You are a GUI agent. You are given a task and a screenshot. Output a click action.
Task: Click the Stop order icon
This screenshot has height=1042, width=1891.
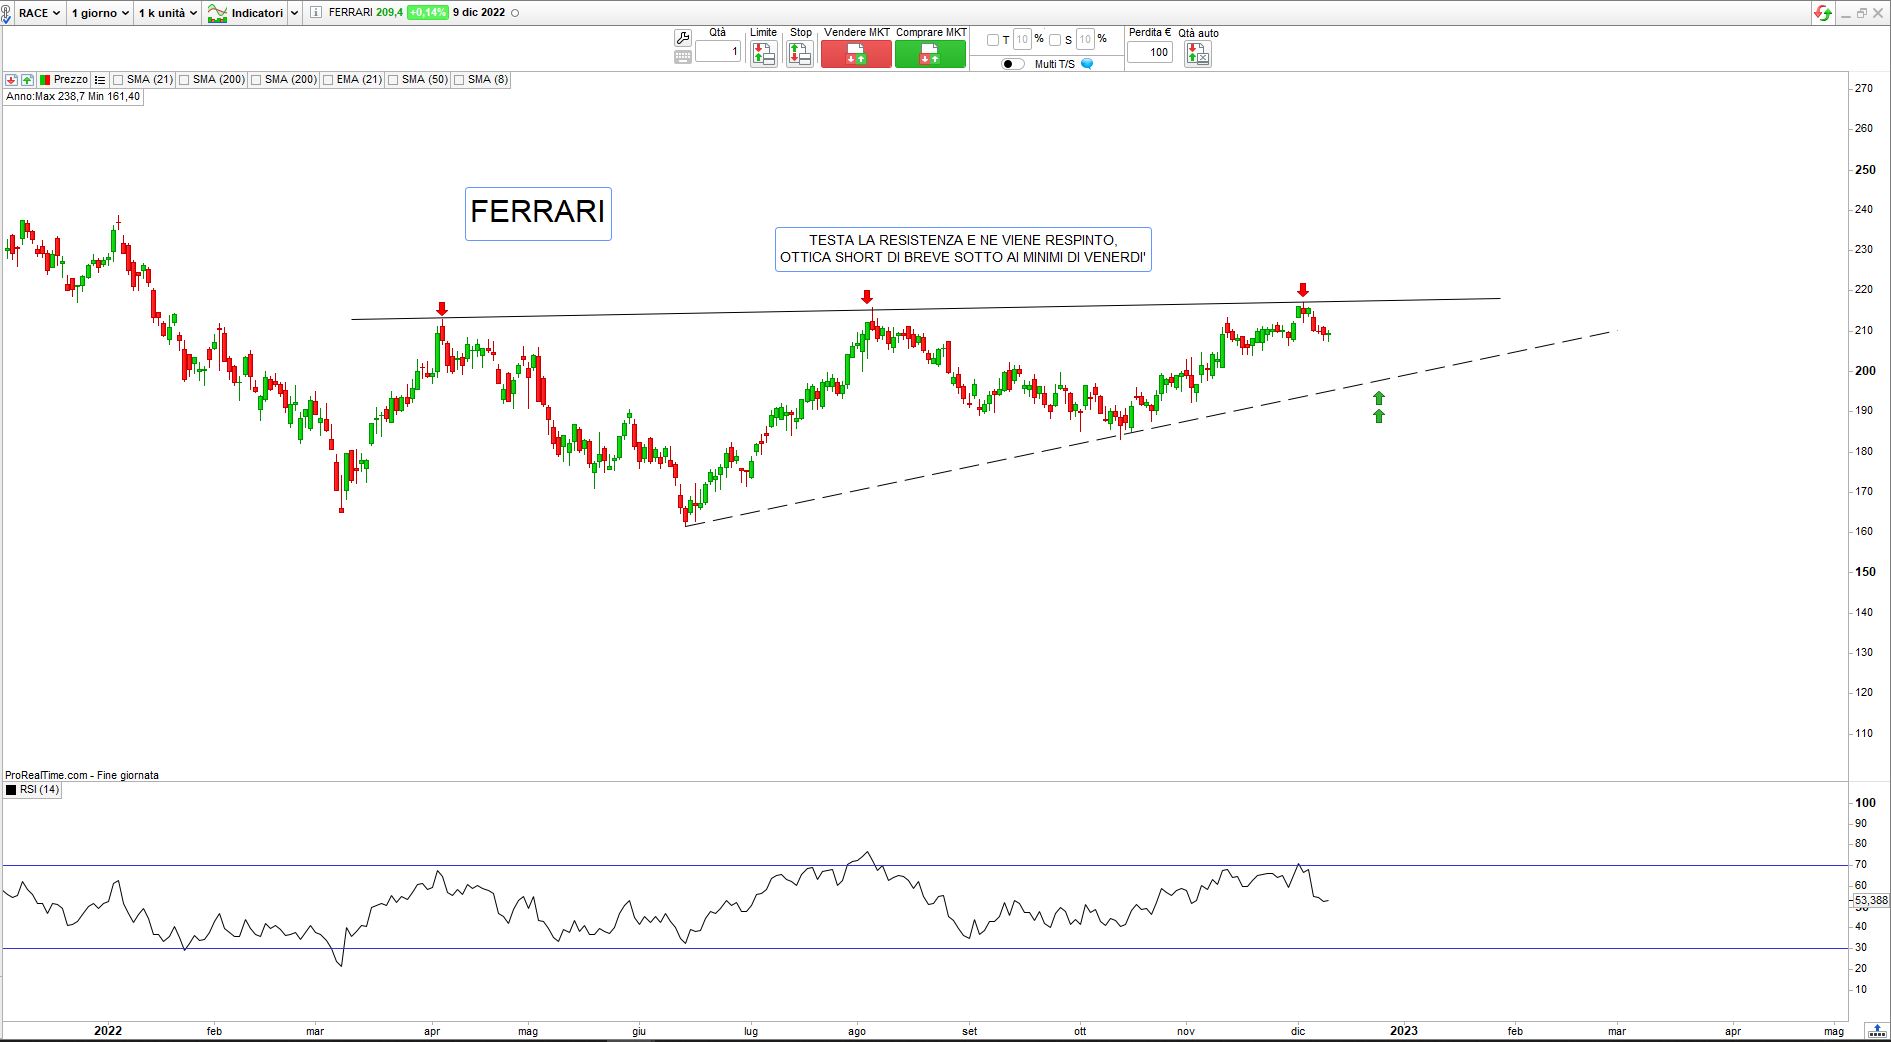coord(799,54)
